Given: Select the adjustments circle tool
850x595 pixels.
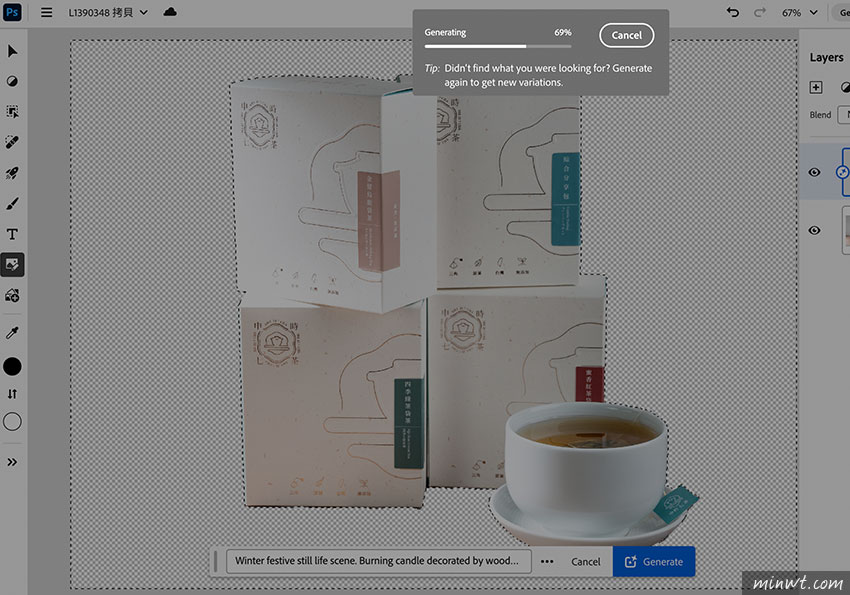Looking at the screenshot, I should click(12, 81).
